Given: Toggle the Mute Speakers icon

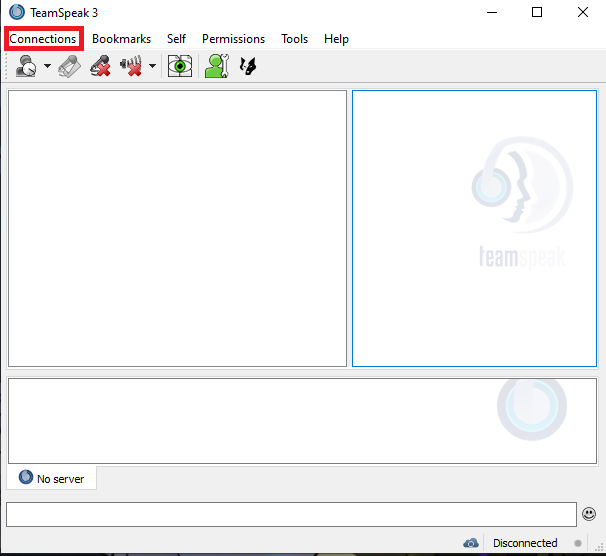Looking at the screenshot, I should tap(131, 66).
